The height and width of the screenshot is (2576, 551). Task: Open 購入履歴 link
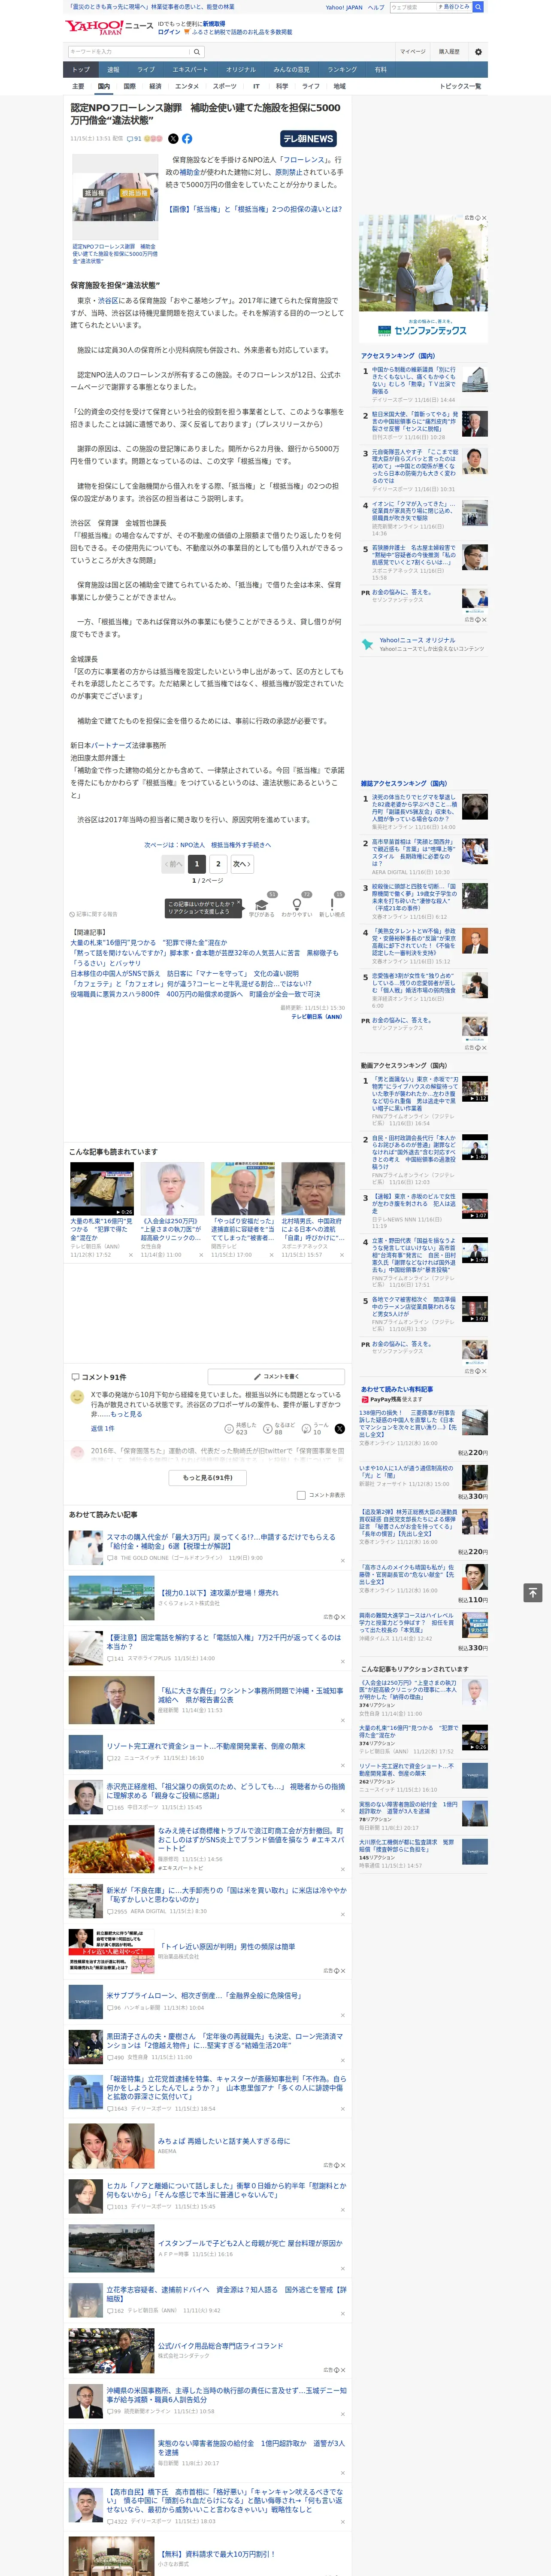449,52
